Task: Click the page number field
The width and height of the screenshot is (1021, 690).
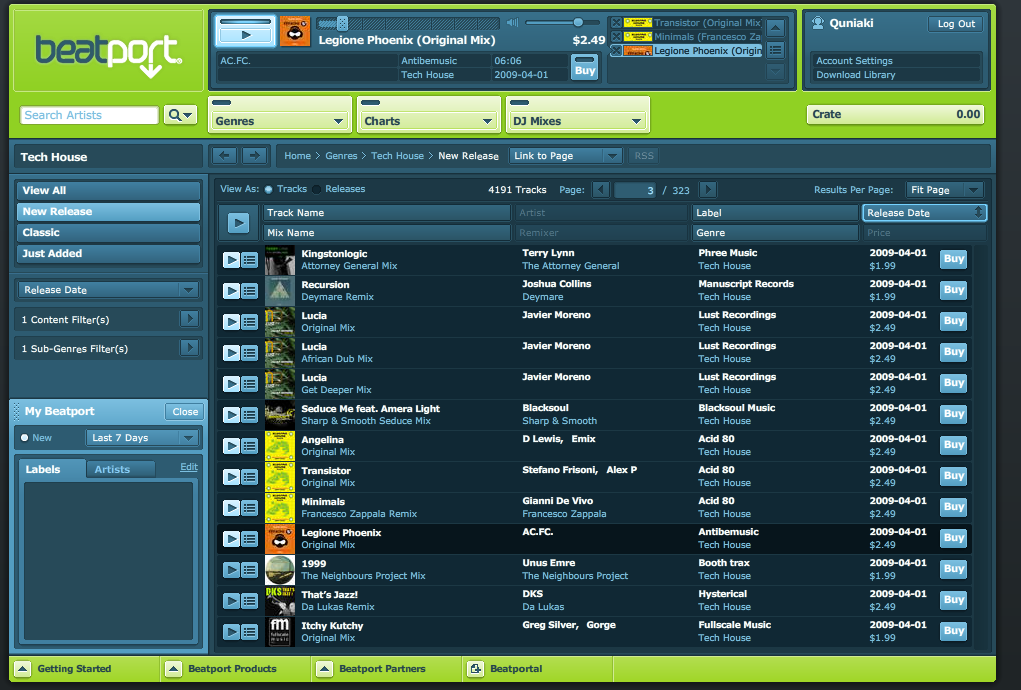Action: coord(636,190)
